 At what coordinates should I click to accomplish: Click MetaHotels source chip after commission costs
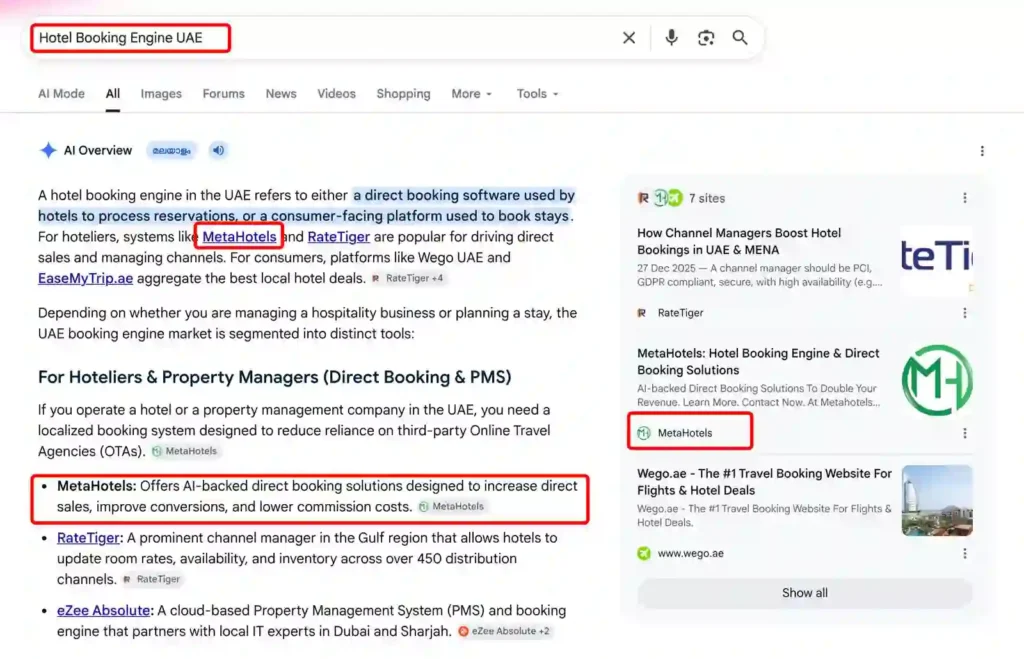(451, 506)
